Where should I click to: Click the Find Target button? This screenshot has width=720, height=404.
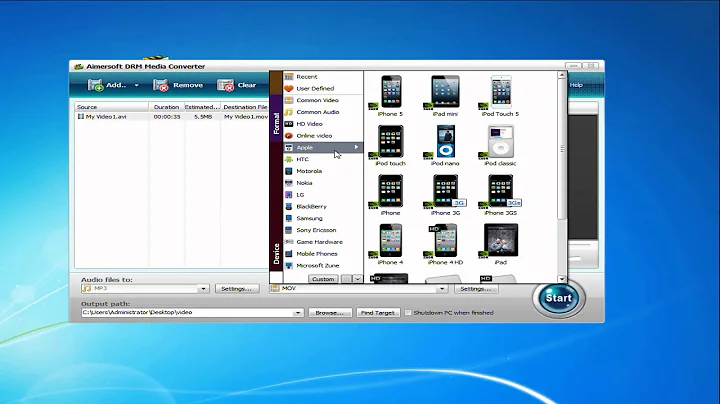pos(378,313)
